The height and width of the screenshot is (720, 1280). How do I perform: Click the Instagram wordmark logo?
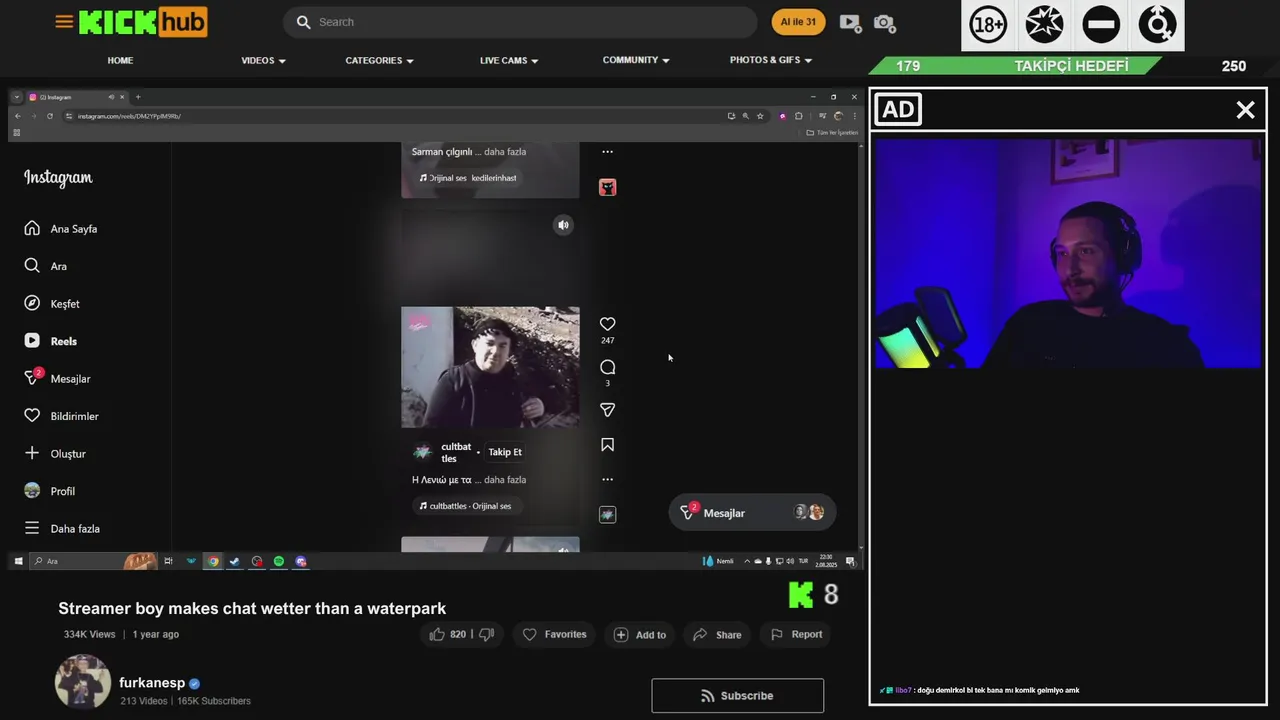(x=58, y=178)
